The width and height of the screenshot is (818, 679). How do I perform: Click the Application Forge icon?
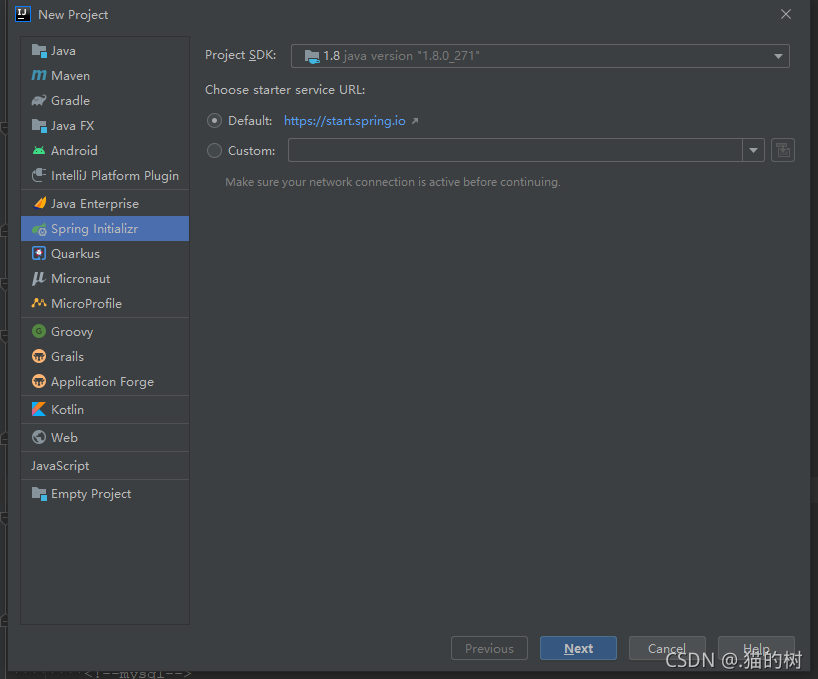(39, 381)
